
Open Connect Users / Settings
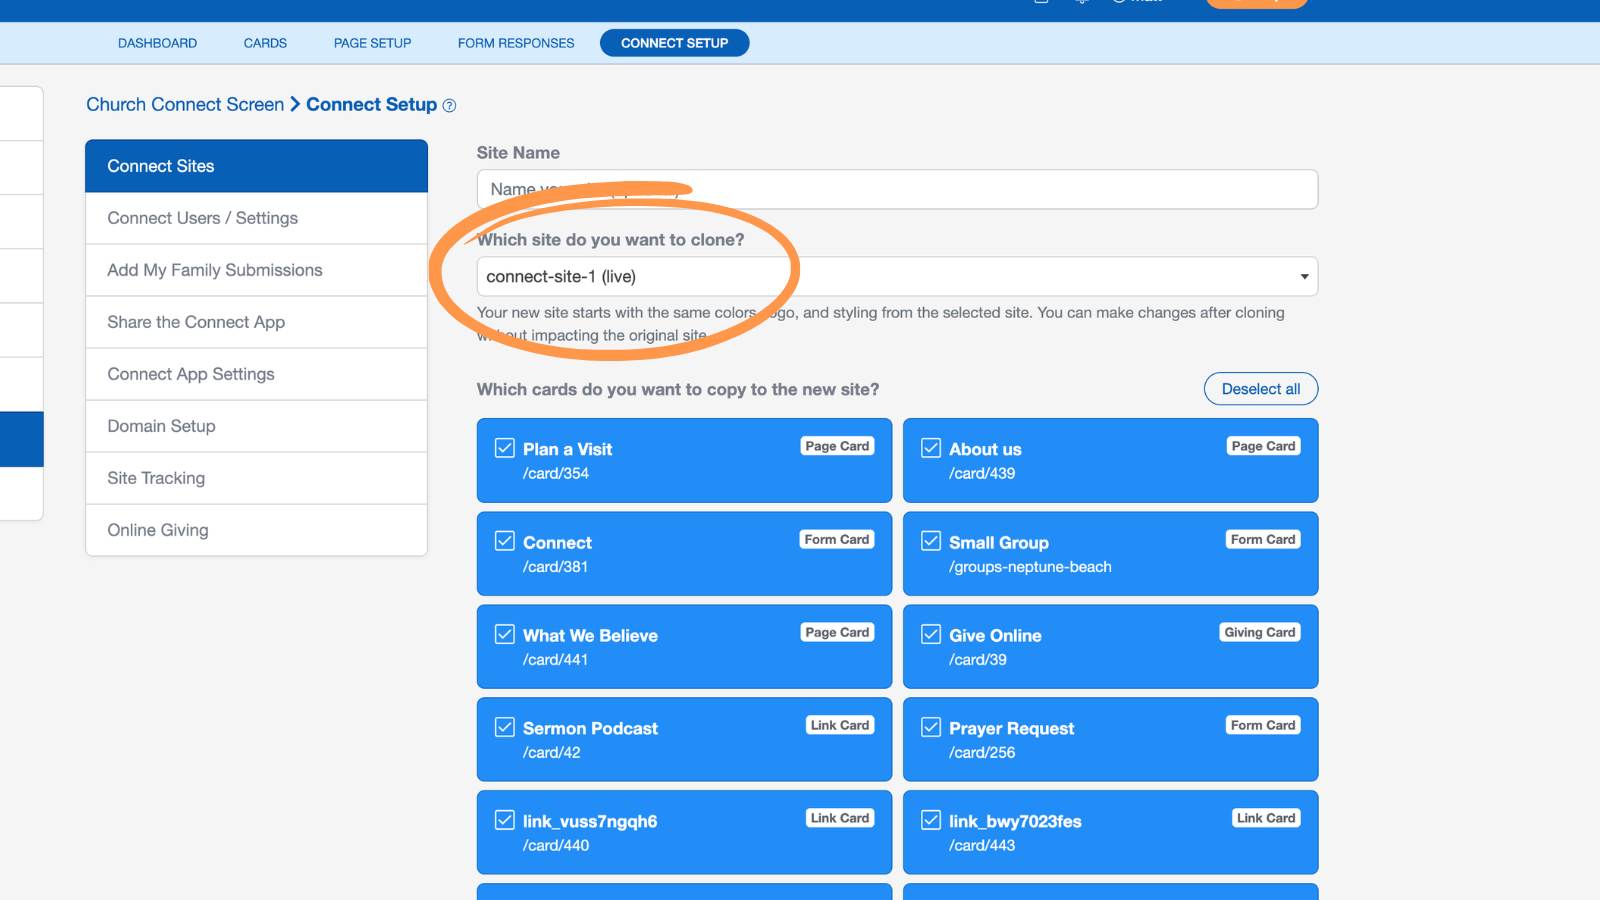click(256, 218)
